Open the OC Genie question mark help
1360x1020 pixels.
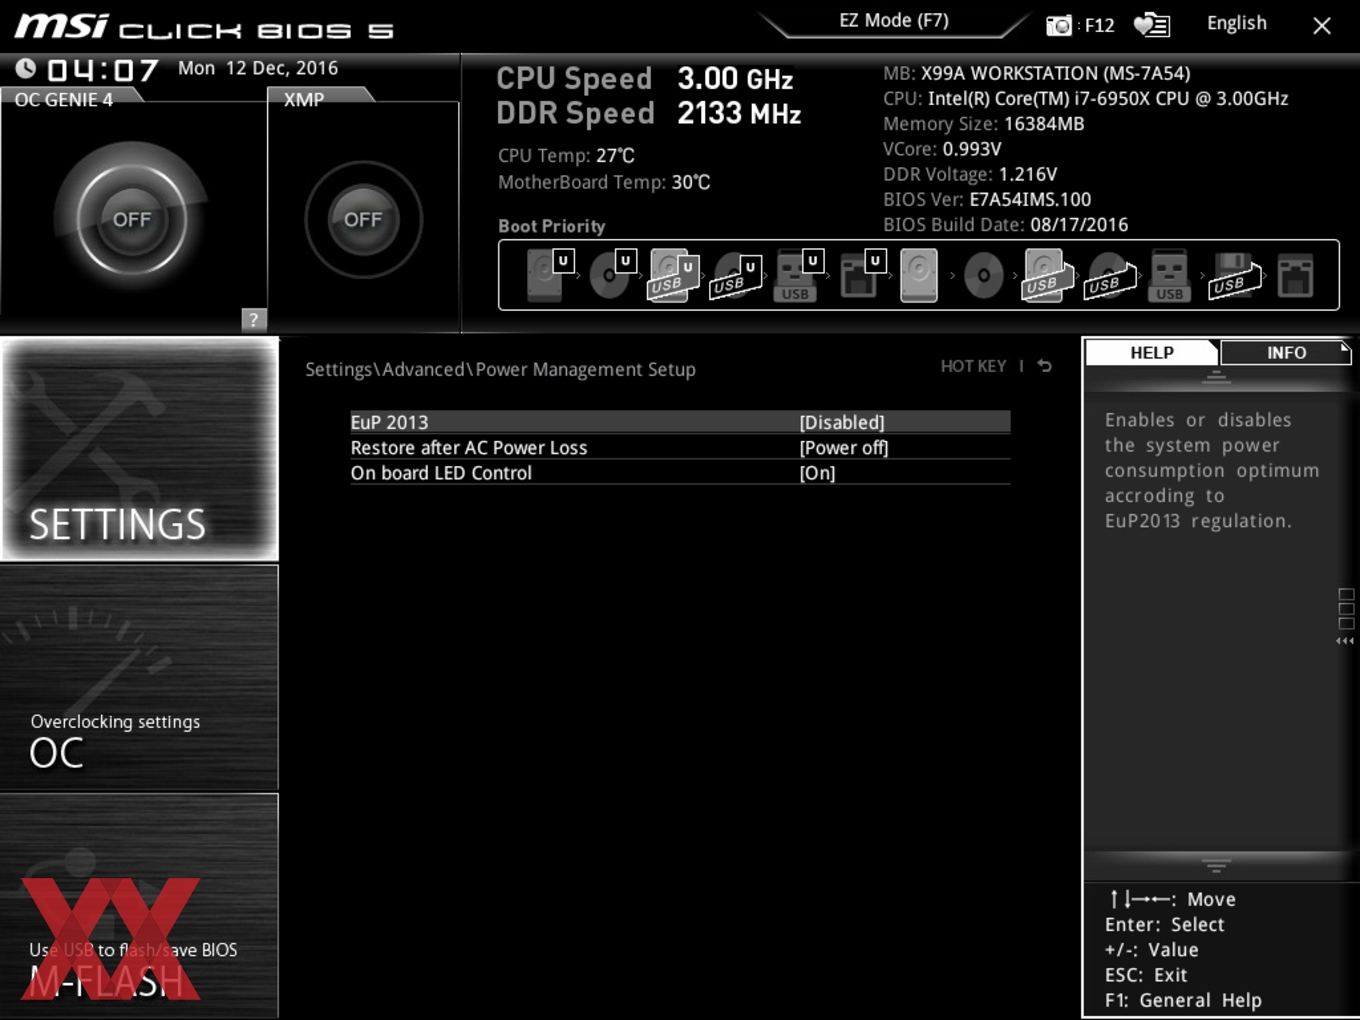click(x=254, y=319)
